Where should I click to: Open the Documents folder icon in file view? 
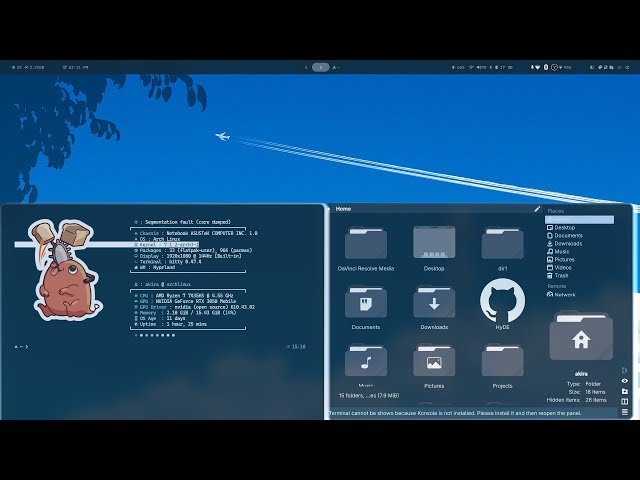click(x=366, y=302)
